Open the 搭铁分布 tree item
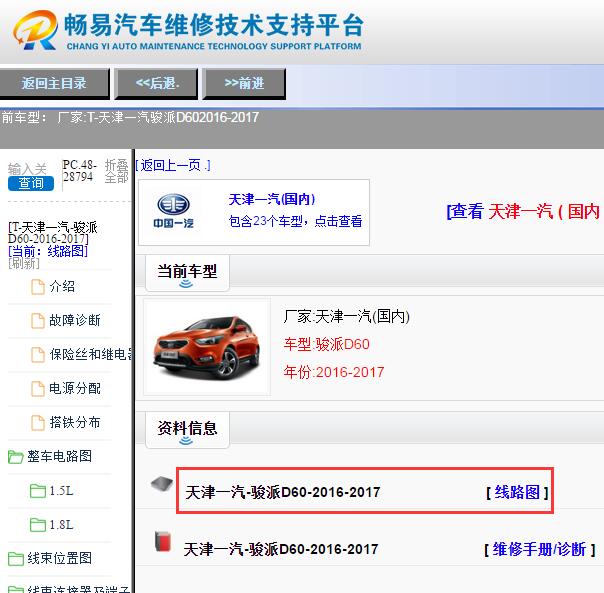 (x=75, y=422)
